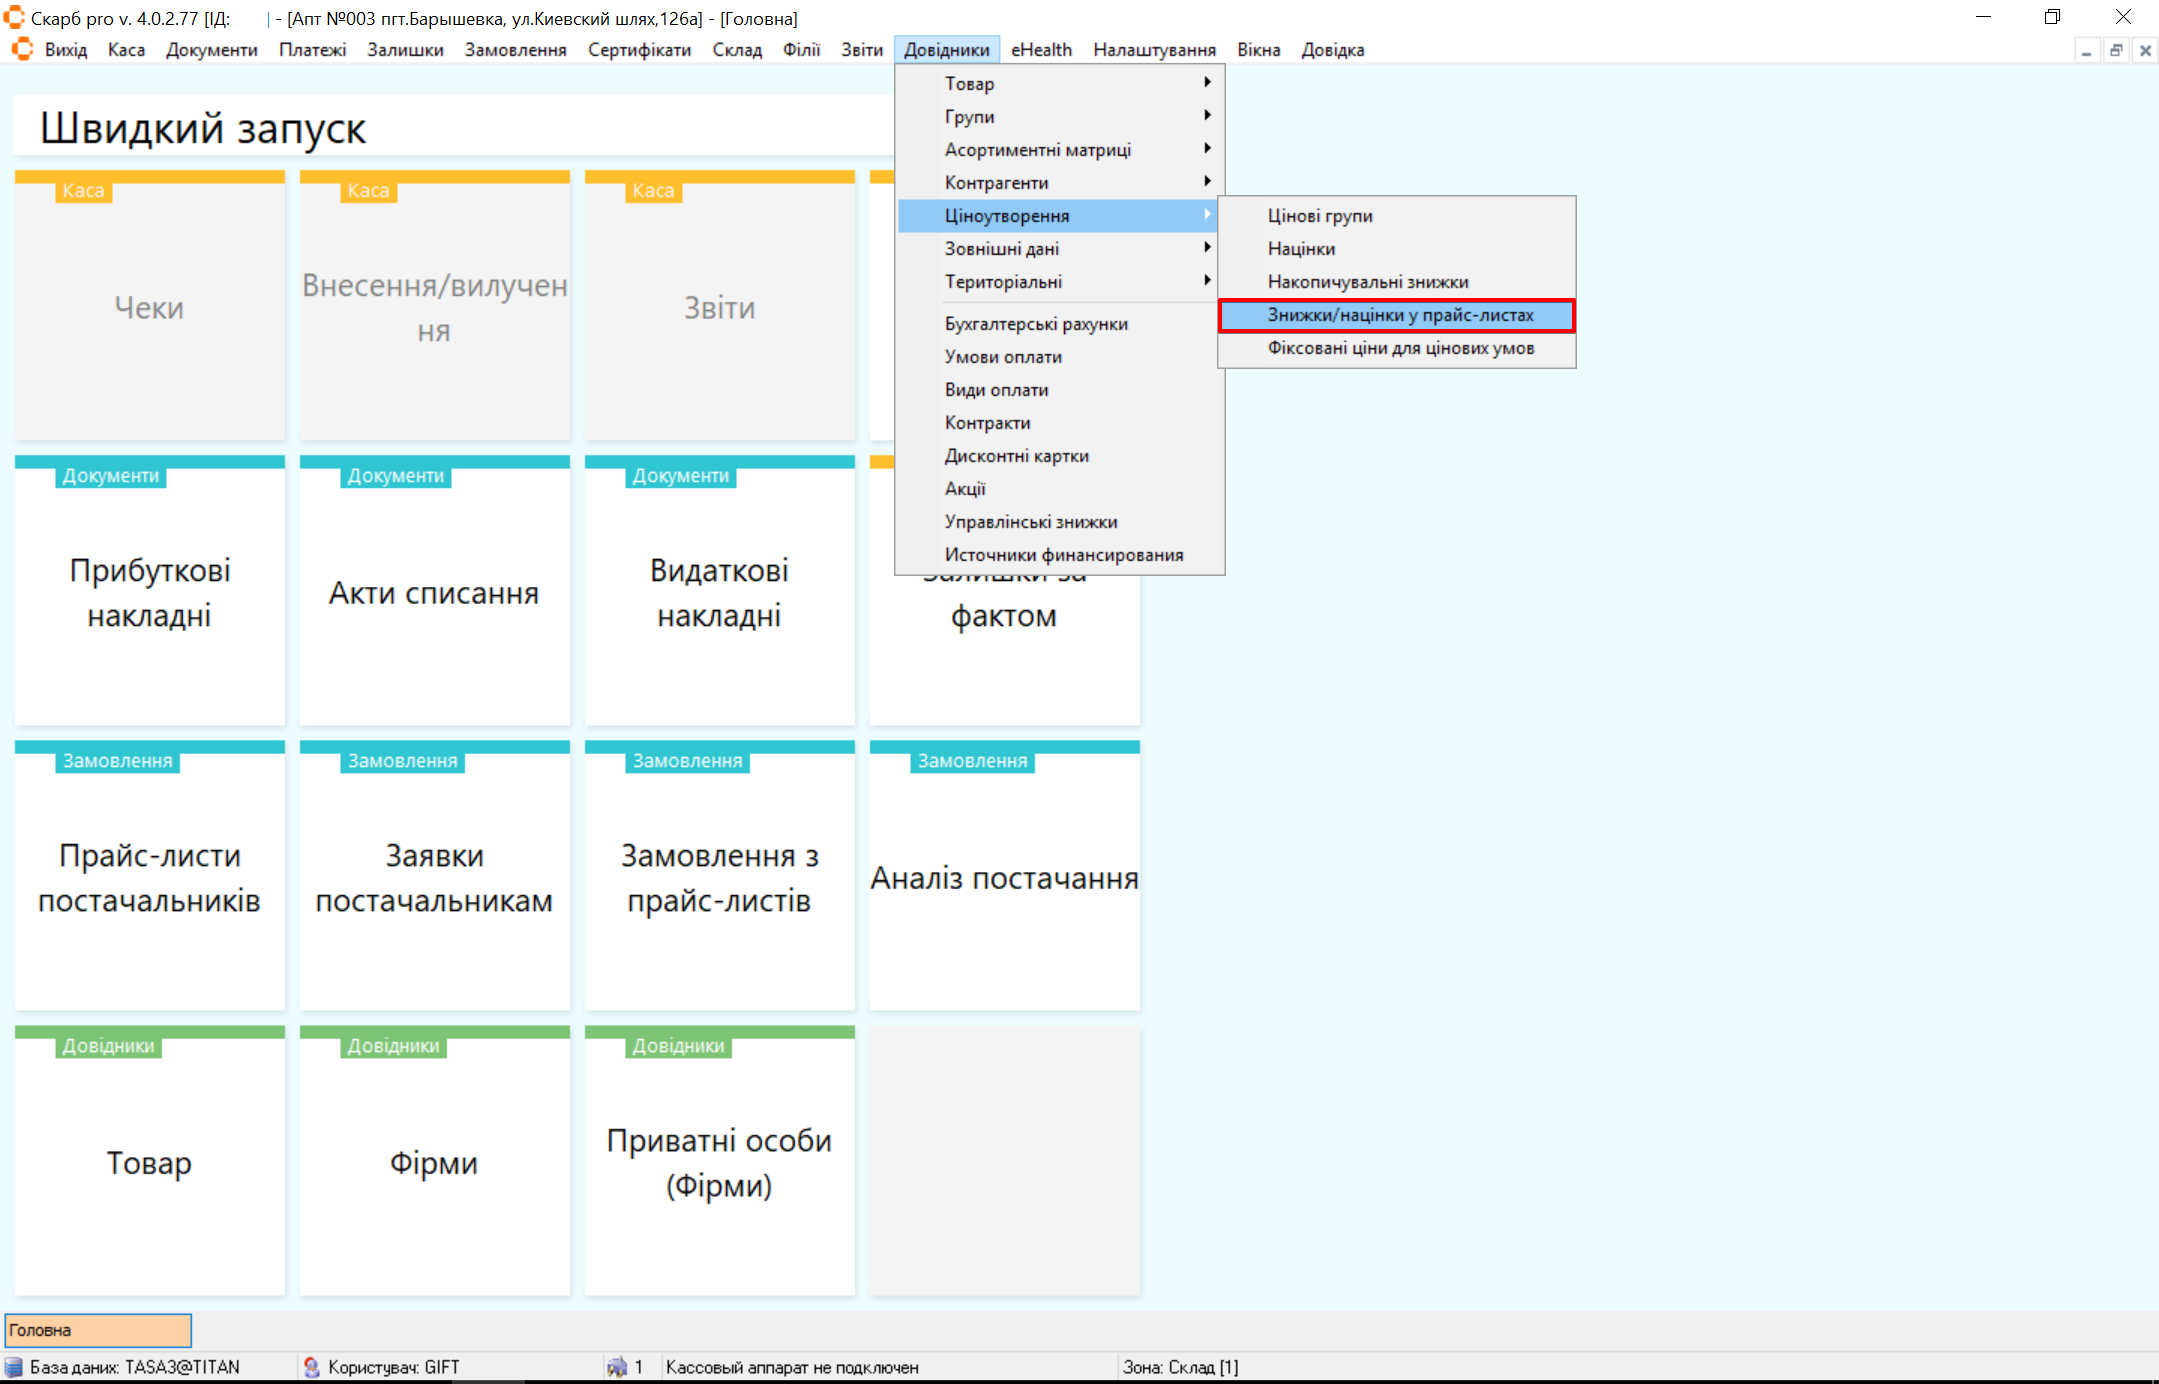Click the Скарб orange logo icon in menu bar

pyautogui.click(x=22, y=49)
